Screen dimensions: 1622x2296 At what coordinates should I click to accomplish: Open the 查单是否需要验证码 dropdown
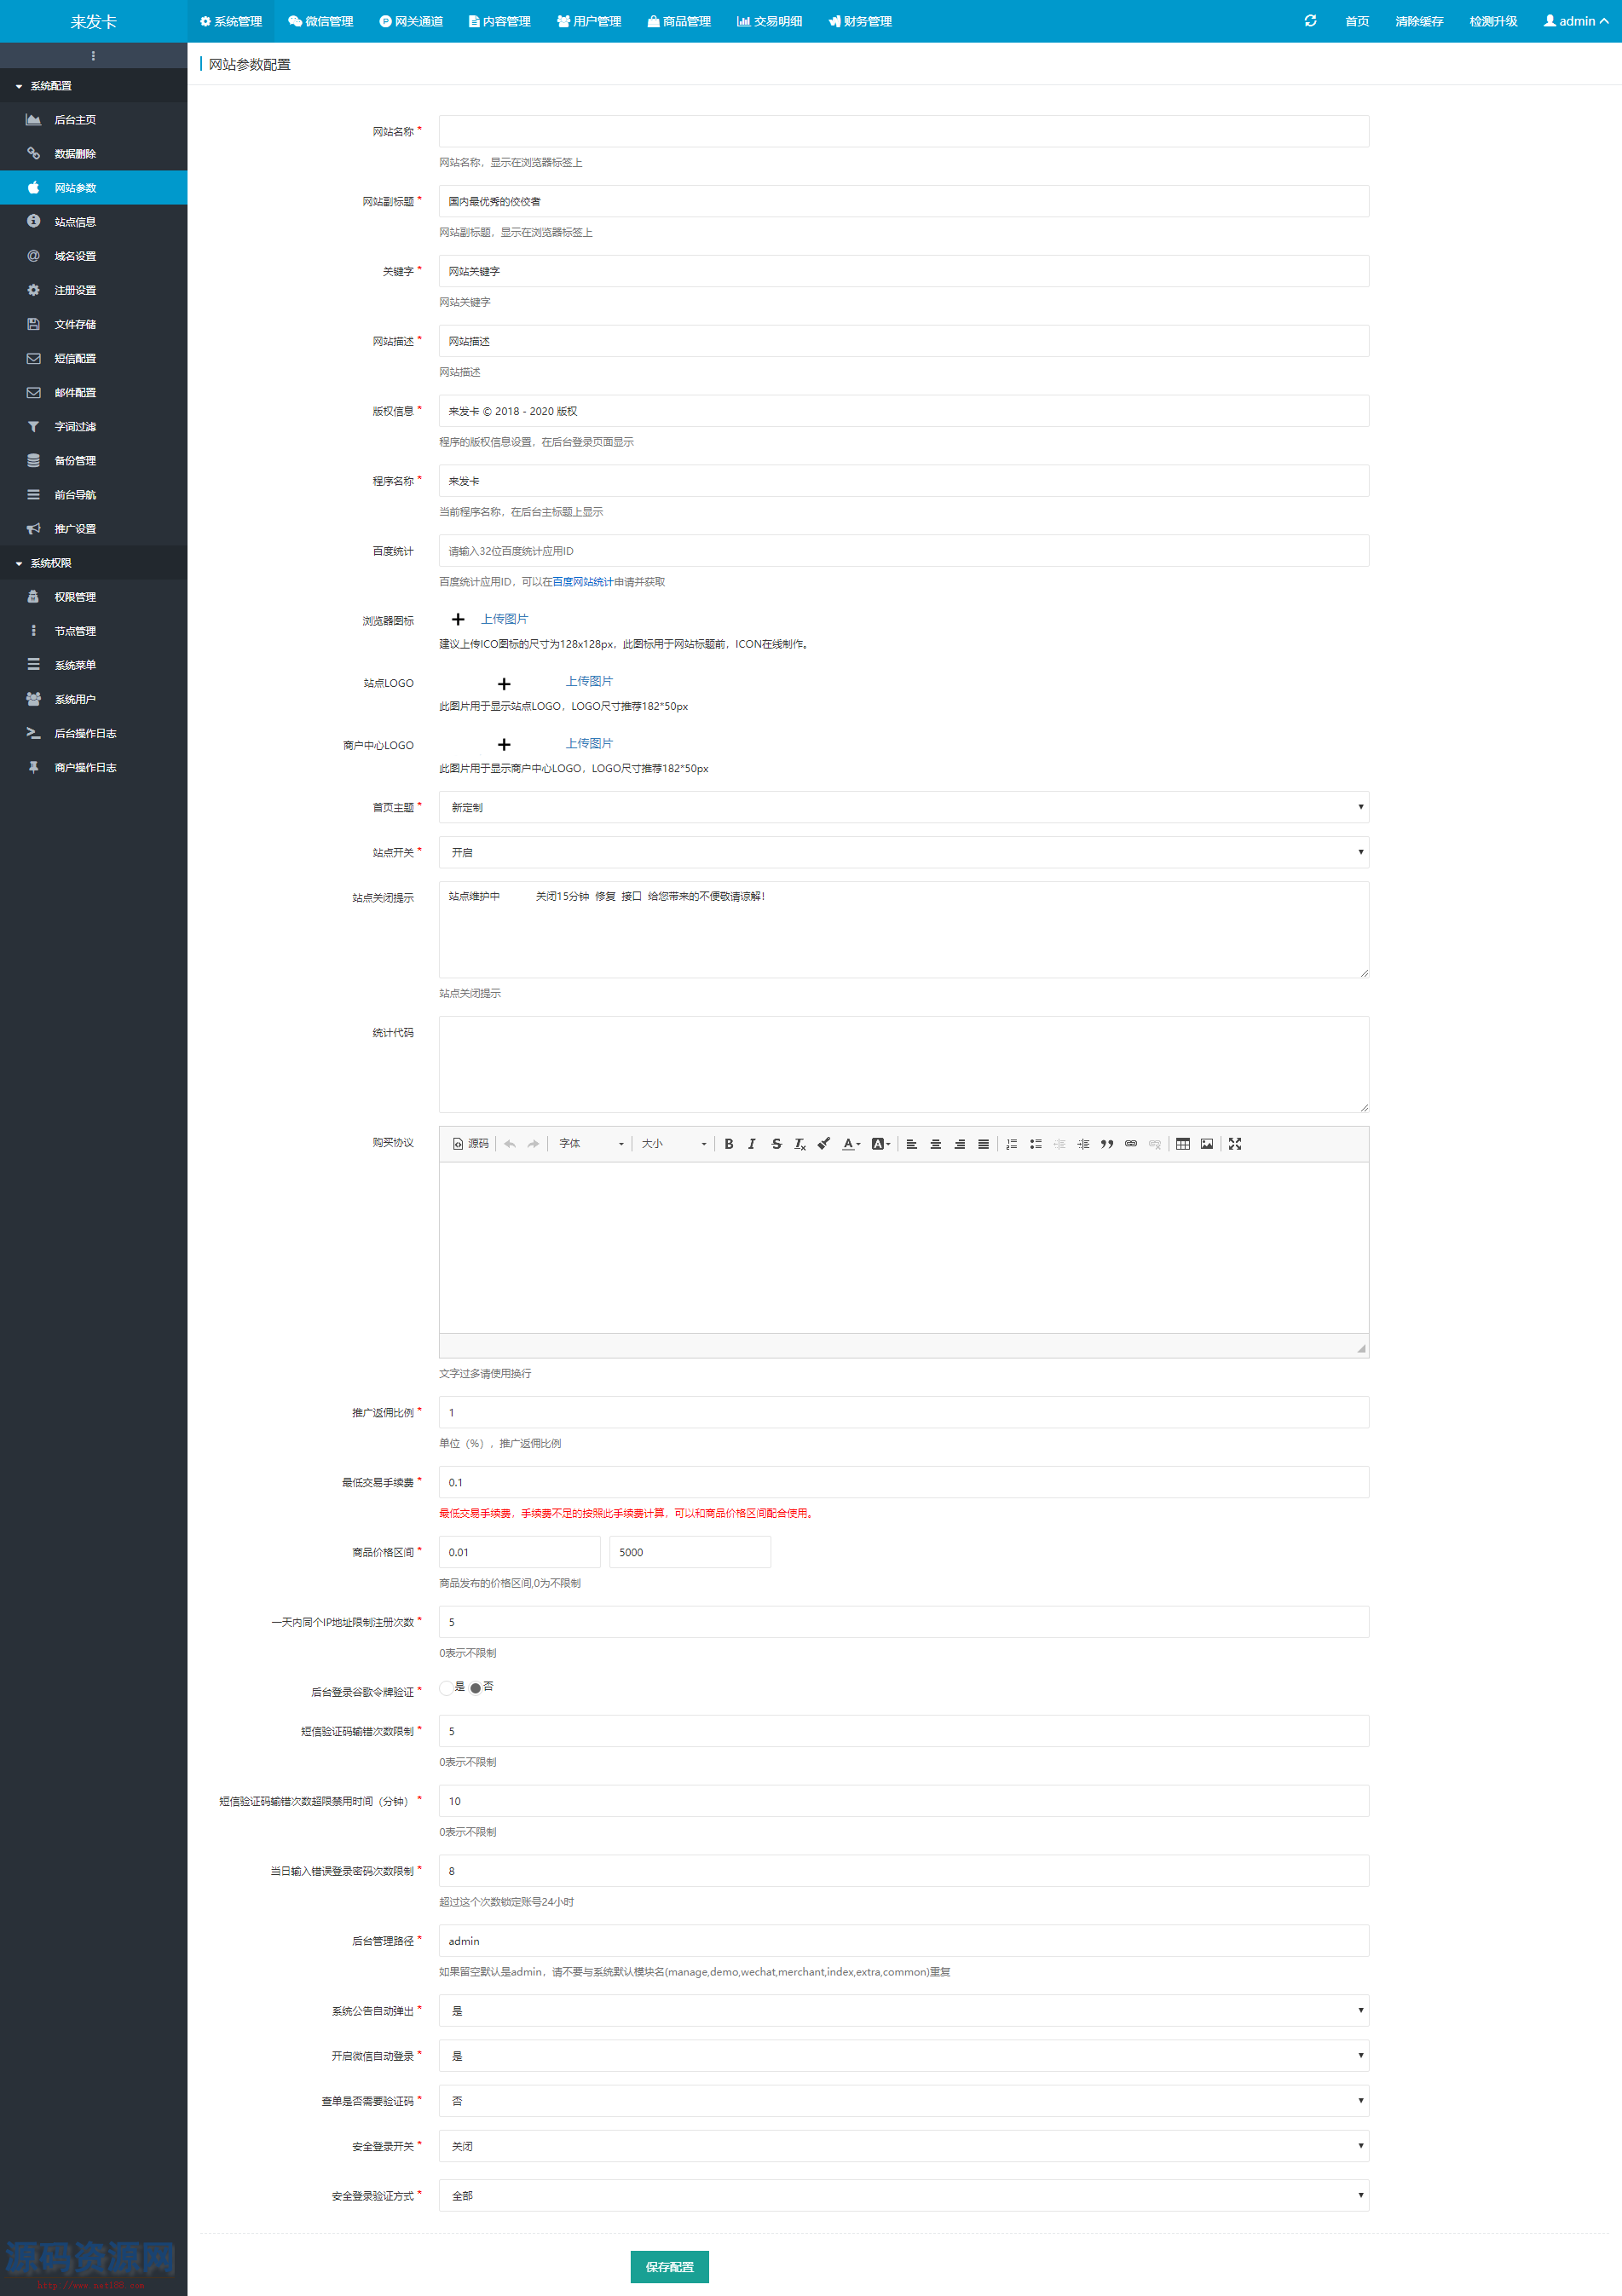coord(904,2100)
